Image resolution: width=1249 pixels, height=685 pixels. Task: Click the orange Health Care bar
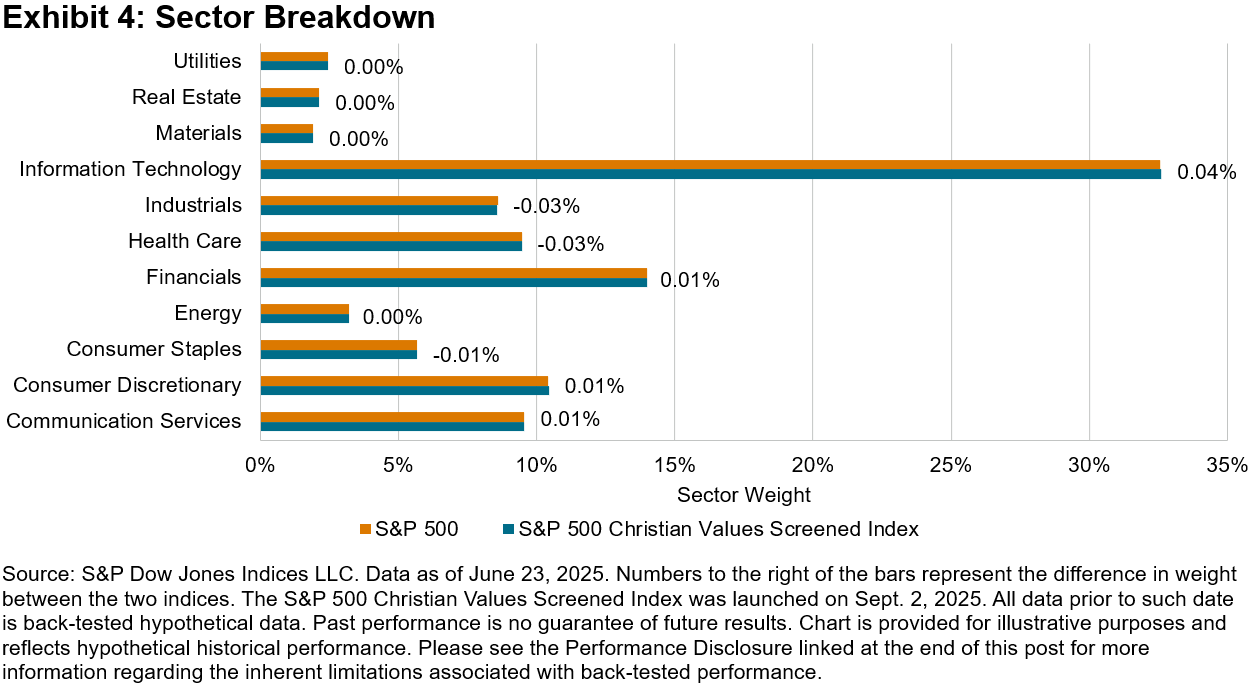pyautogui.click(x=391, y=237)
